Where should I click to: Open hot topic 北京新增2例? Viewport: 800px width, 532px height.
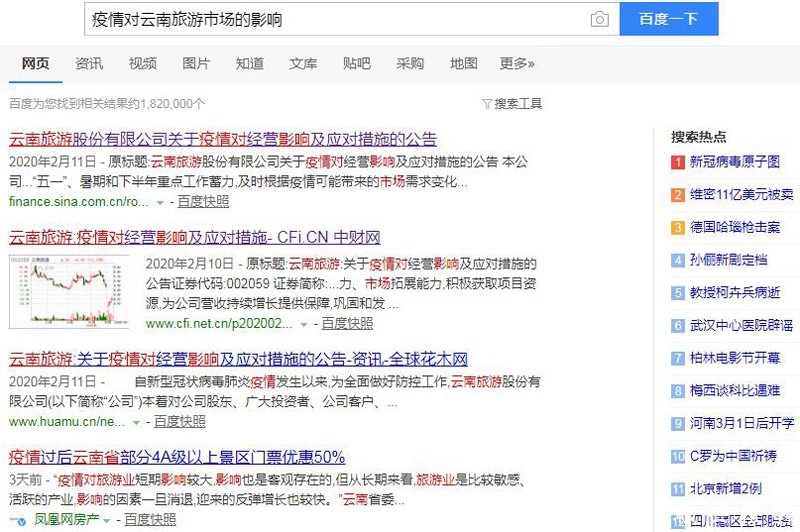726,489
